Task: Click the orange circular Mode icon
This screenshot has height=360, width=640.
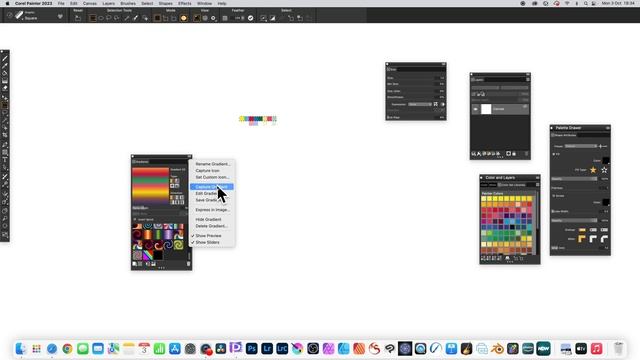Action: pyautogui.click(x=184, y=18)
